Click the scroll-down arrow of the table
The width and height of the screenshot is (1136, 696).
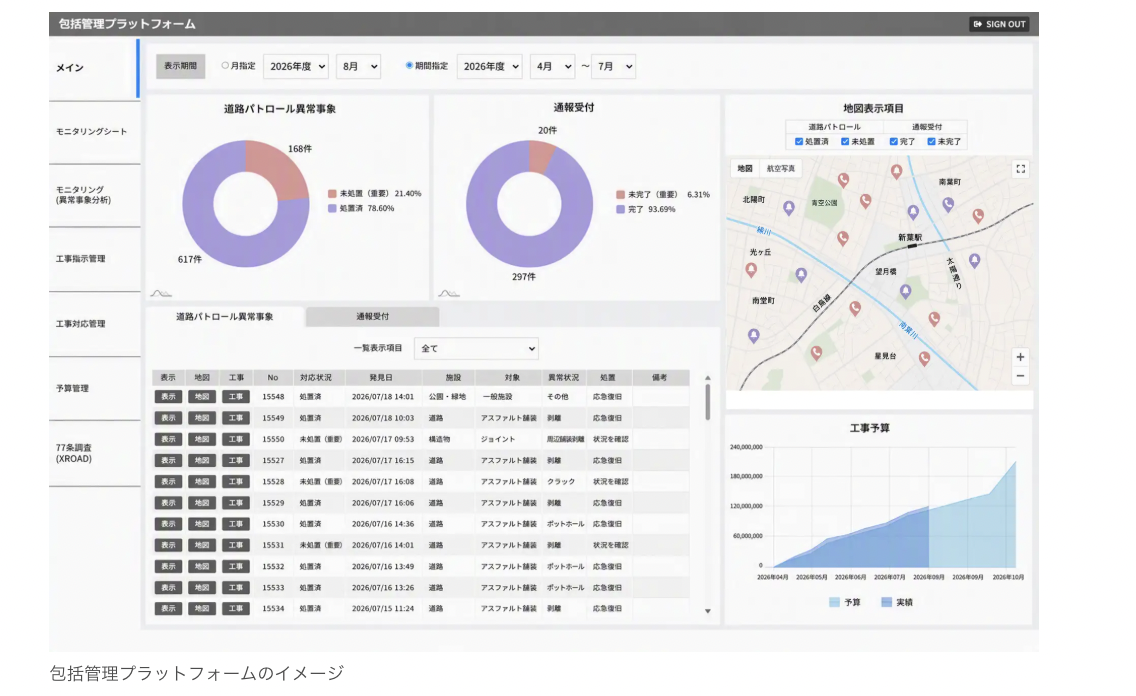(x=708, y=611)
